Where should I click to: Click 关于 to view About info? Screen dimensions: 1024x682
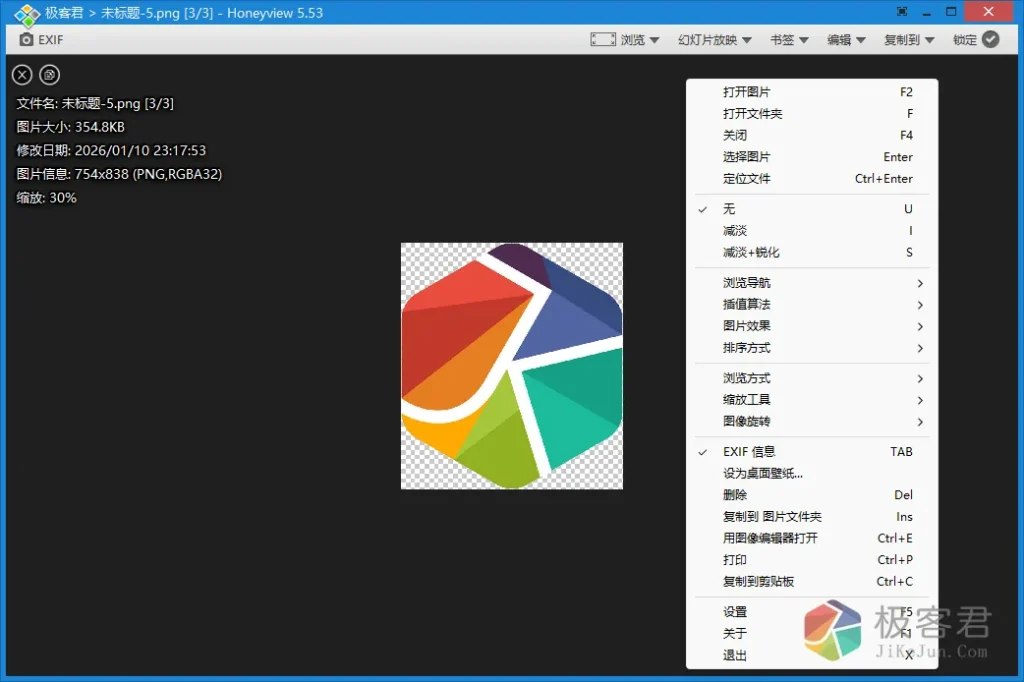(x=733, y=633)
